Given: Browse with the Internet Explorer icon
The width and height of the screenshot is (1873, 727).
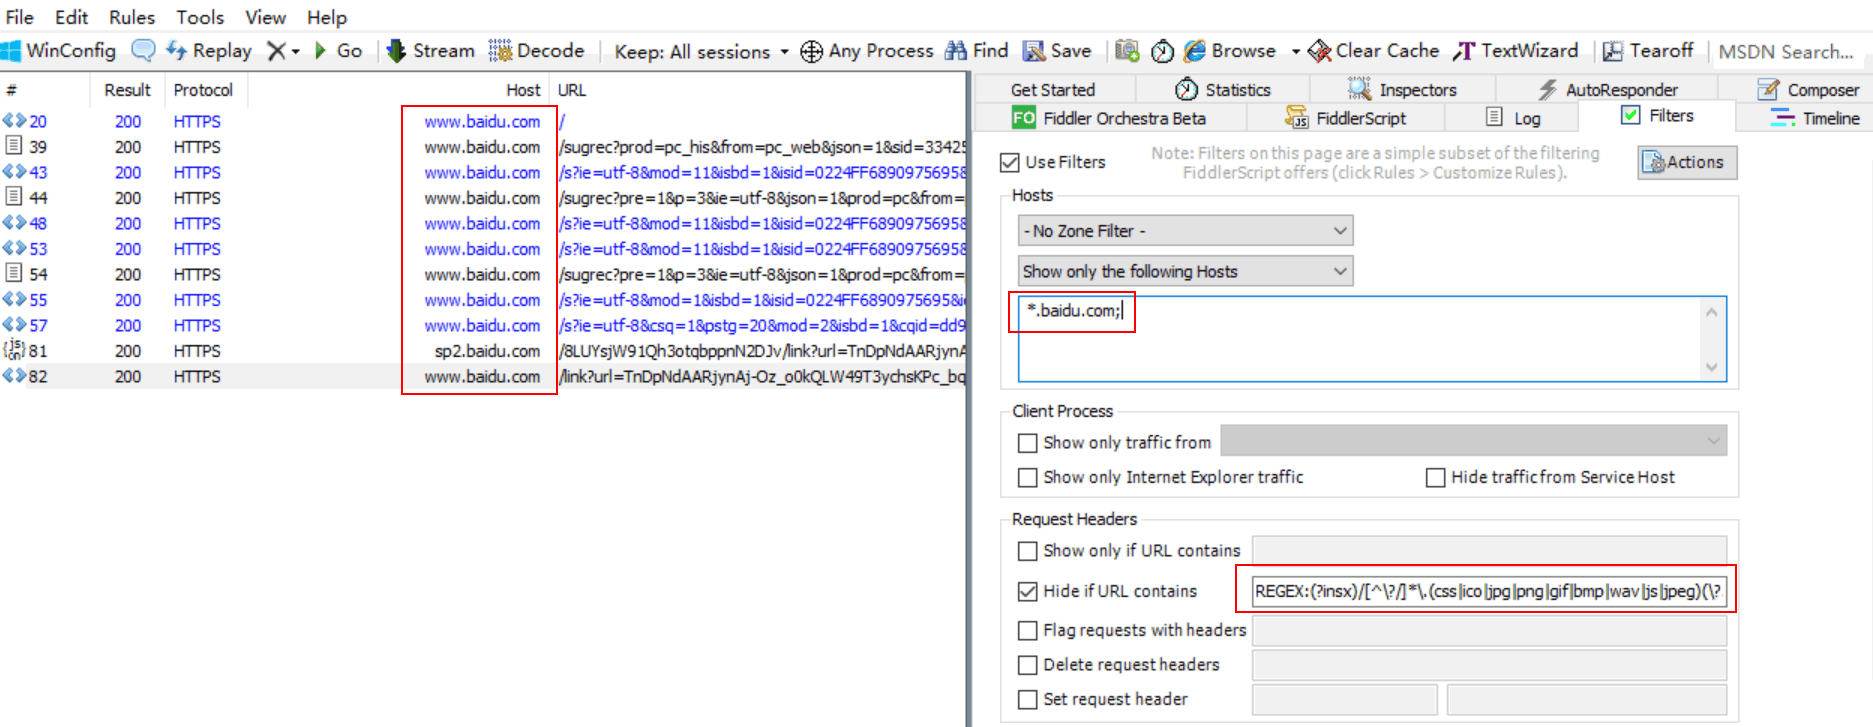Looking at the screenshot, I should 1195,50.
